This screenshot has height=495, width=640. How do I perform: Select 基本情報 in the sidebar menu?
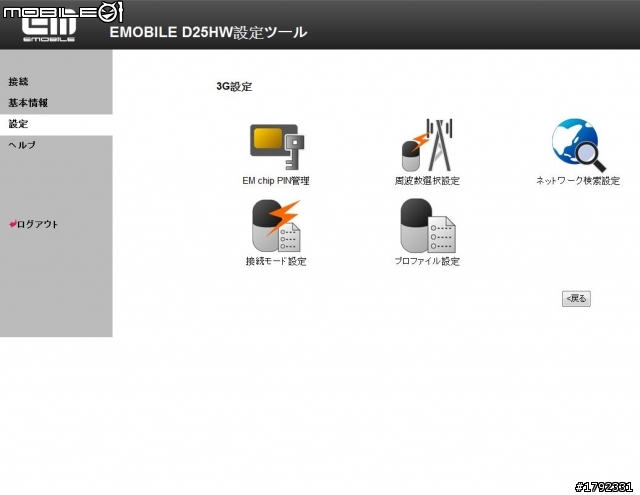[28, 103]
